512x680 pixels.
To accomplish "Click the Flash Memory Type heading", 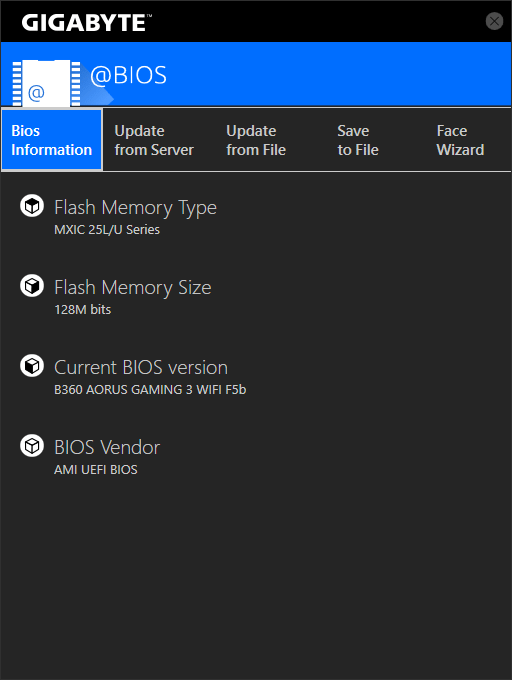I will 135,208.
